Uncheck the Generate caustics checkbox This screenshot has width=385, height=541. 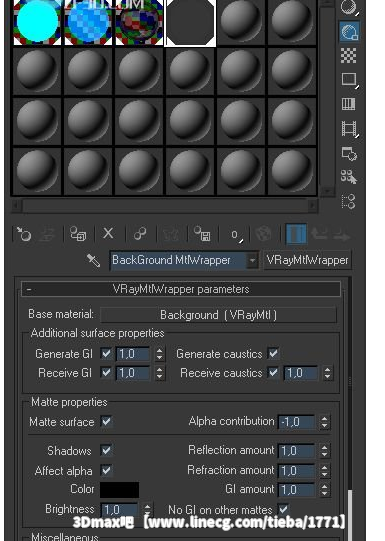pyautogui.click(x=273, y=353)
